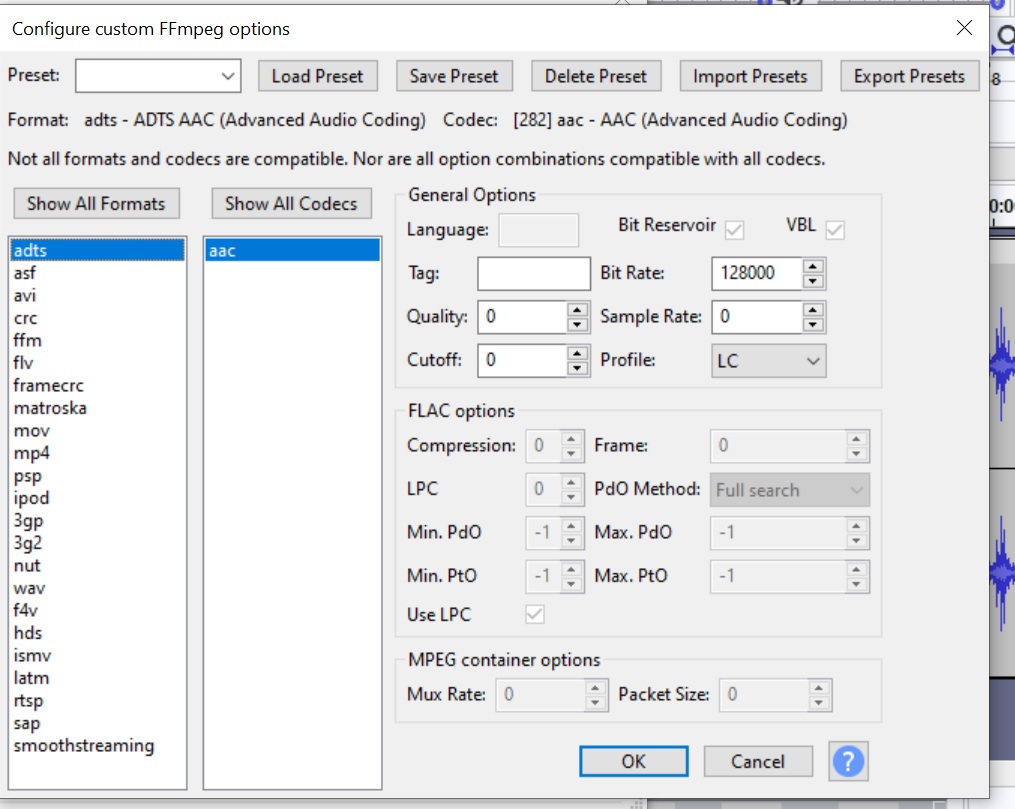Click Show All Formats button
The height and width of the screenshot is (809, 1015).
(x=96, y=204)
